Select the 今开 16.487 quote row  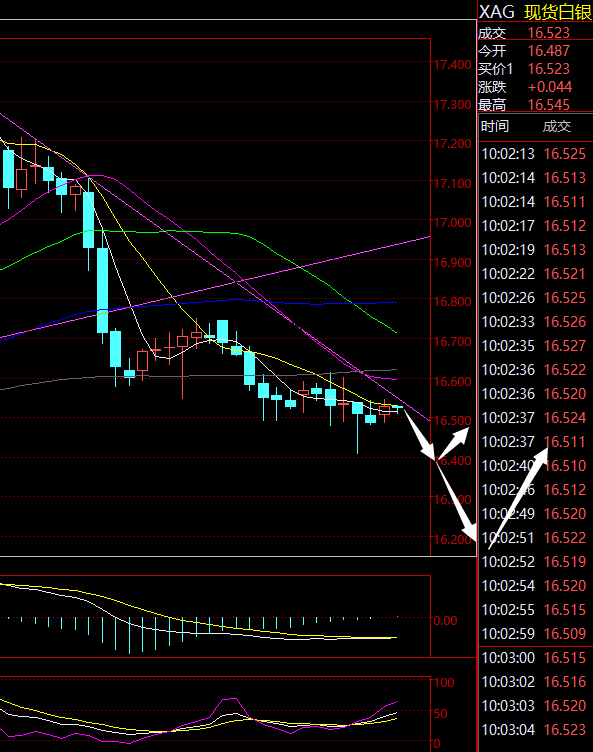535,51
